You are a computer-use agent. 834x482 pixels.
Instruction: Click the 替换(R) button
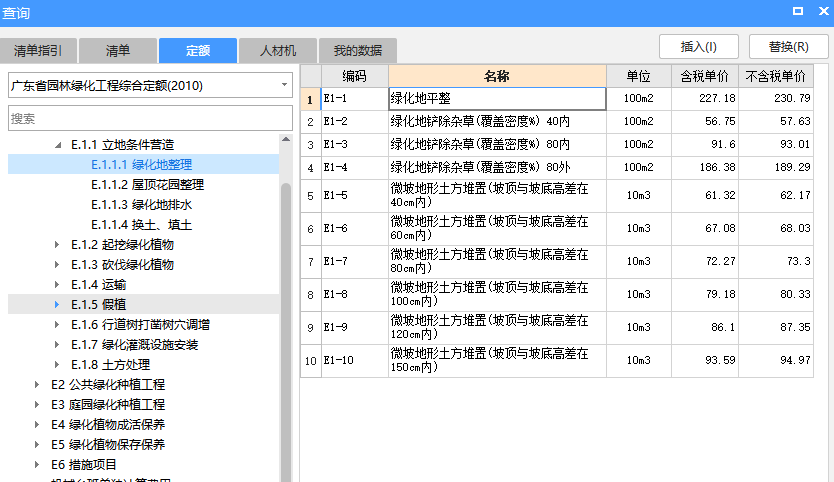click(789, 47)
